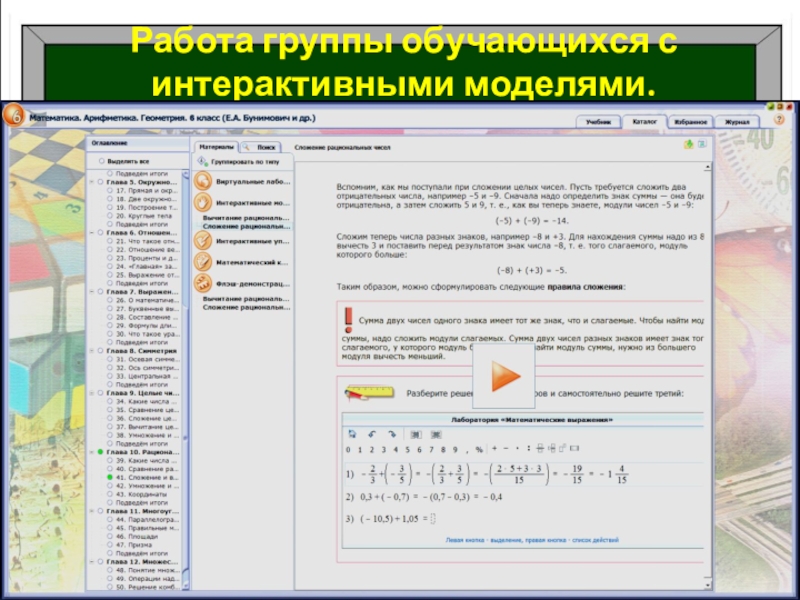Image resolution: width=800 pixels, height=600 pixels.
Task: Click the orange 6 logo
Action: point(14,116)
